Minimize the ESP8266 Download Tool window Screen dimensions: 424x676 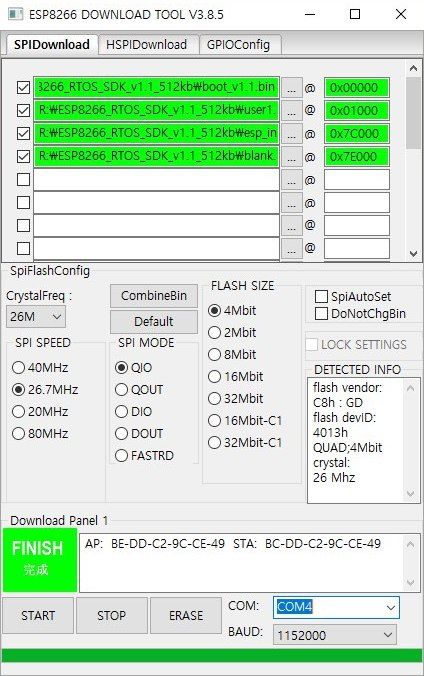[310, 14]
